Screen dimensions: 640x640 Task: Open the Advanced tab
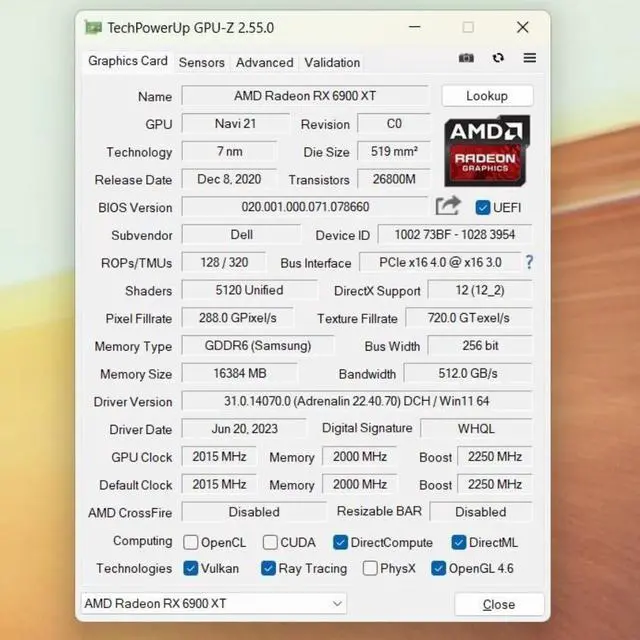(x=264, y=62)
